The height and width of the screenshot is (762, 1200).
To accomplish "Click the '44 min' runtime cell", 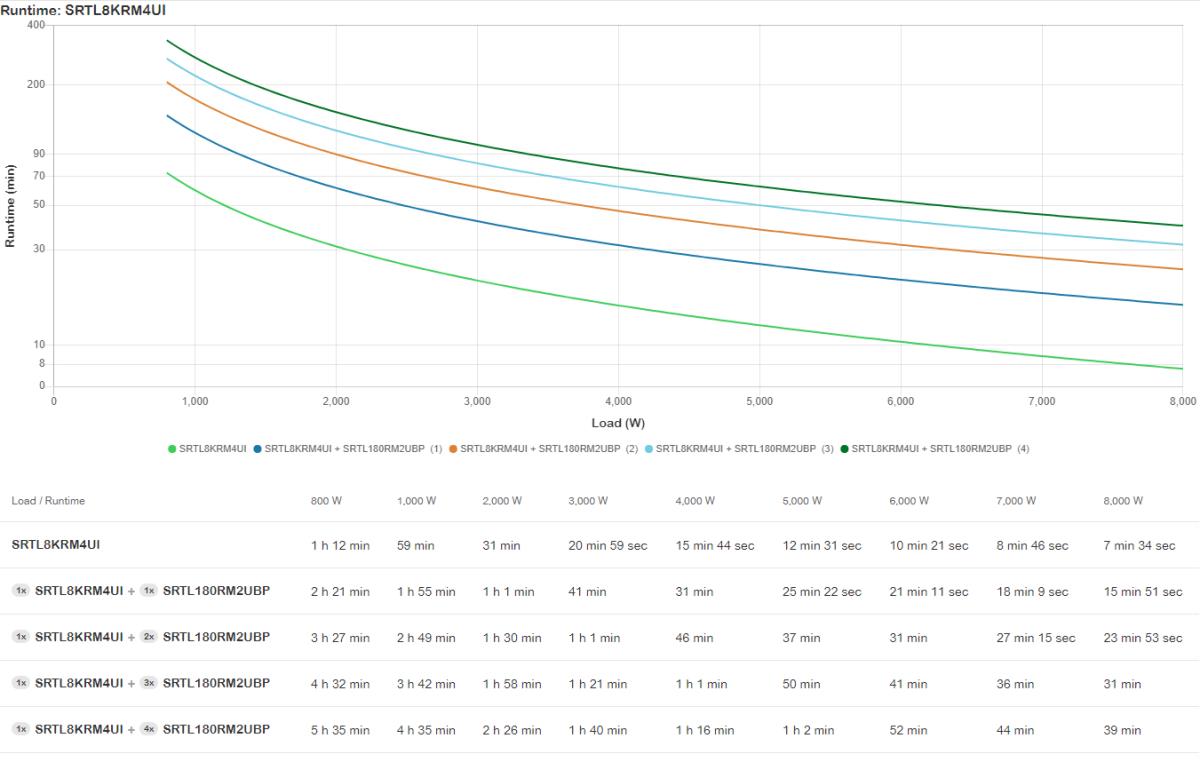I will [x=1015, y=730].
